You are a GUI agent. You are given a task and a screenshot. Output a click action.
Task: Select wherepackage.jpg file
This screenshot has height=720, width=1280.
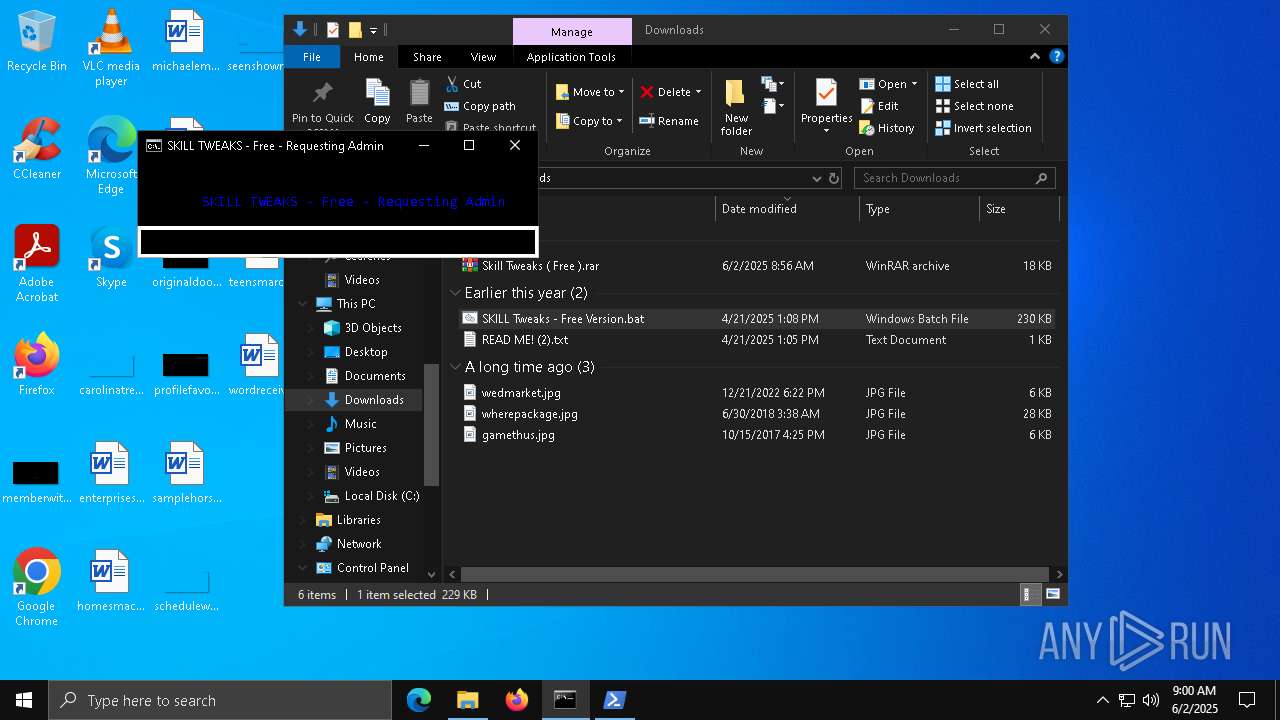click(x=757, y=414)
